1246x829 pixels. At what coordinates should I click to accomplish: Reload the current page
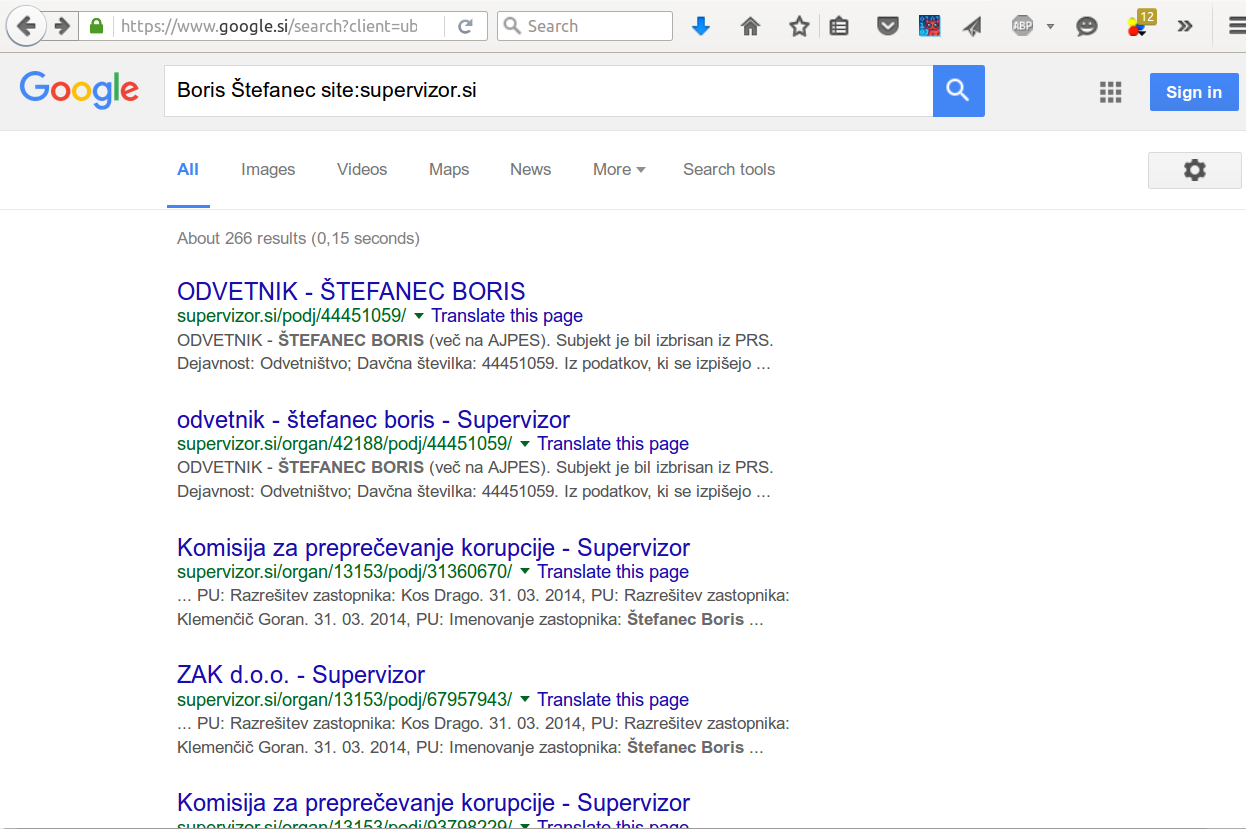tap(465, 26)
